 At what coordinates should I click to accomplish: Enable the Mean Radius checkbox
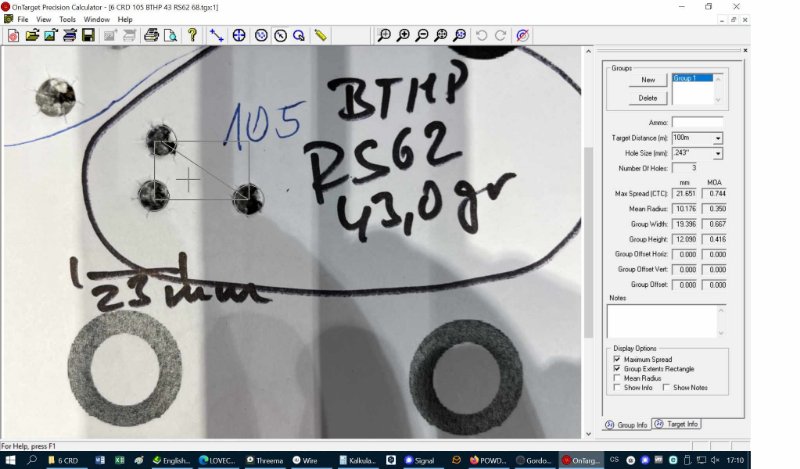point(617,378)
